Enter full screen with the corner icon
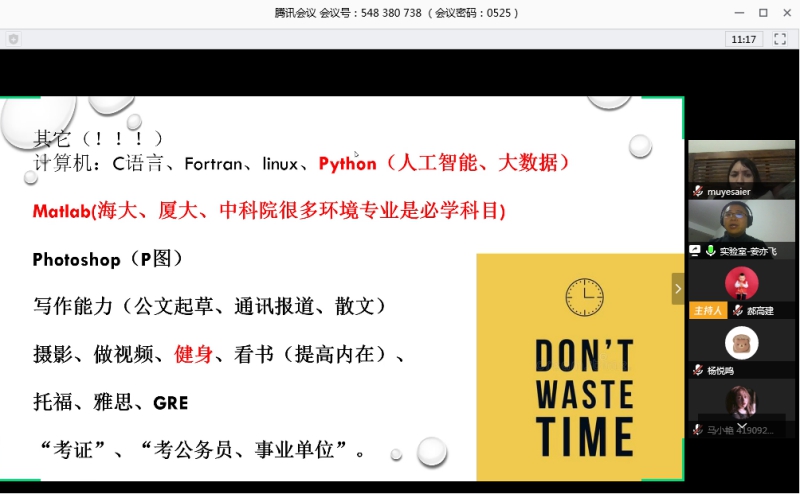Viewport: 800px width, 494px height. point(780,39)
